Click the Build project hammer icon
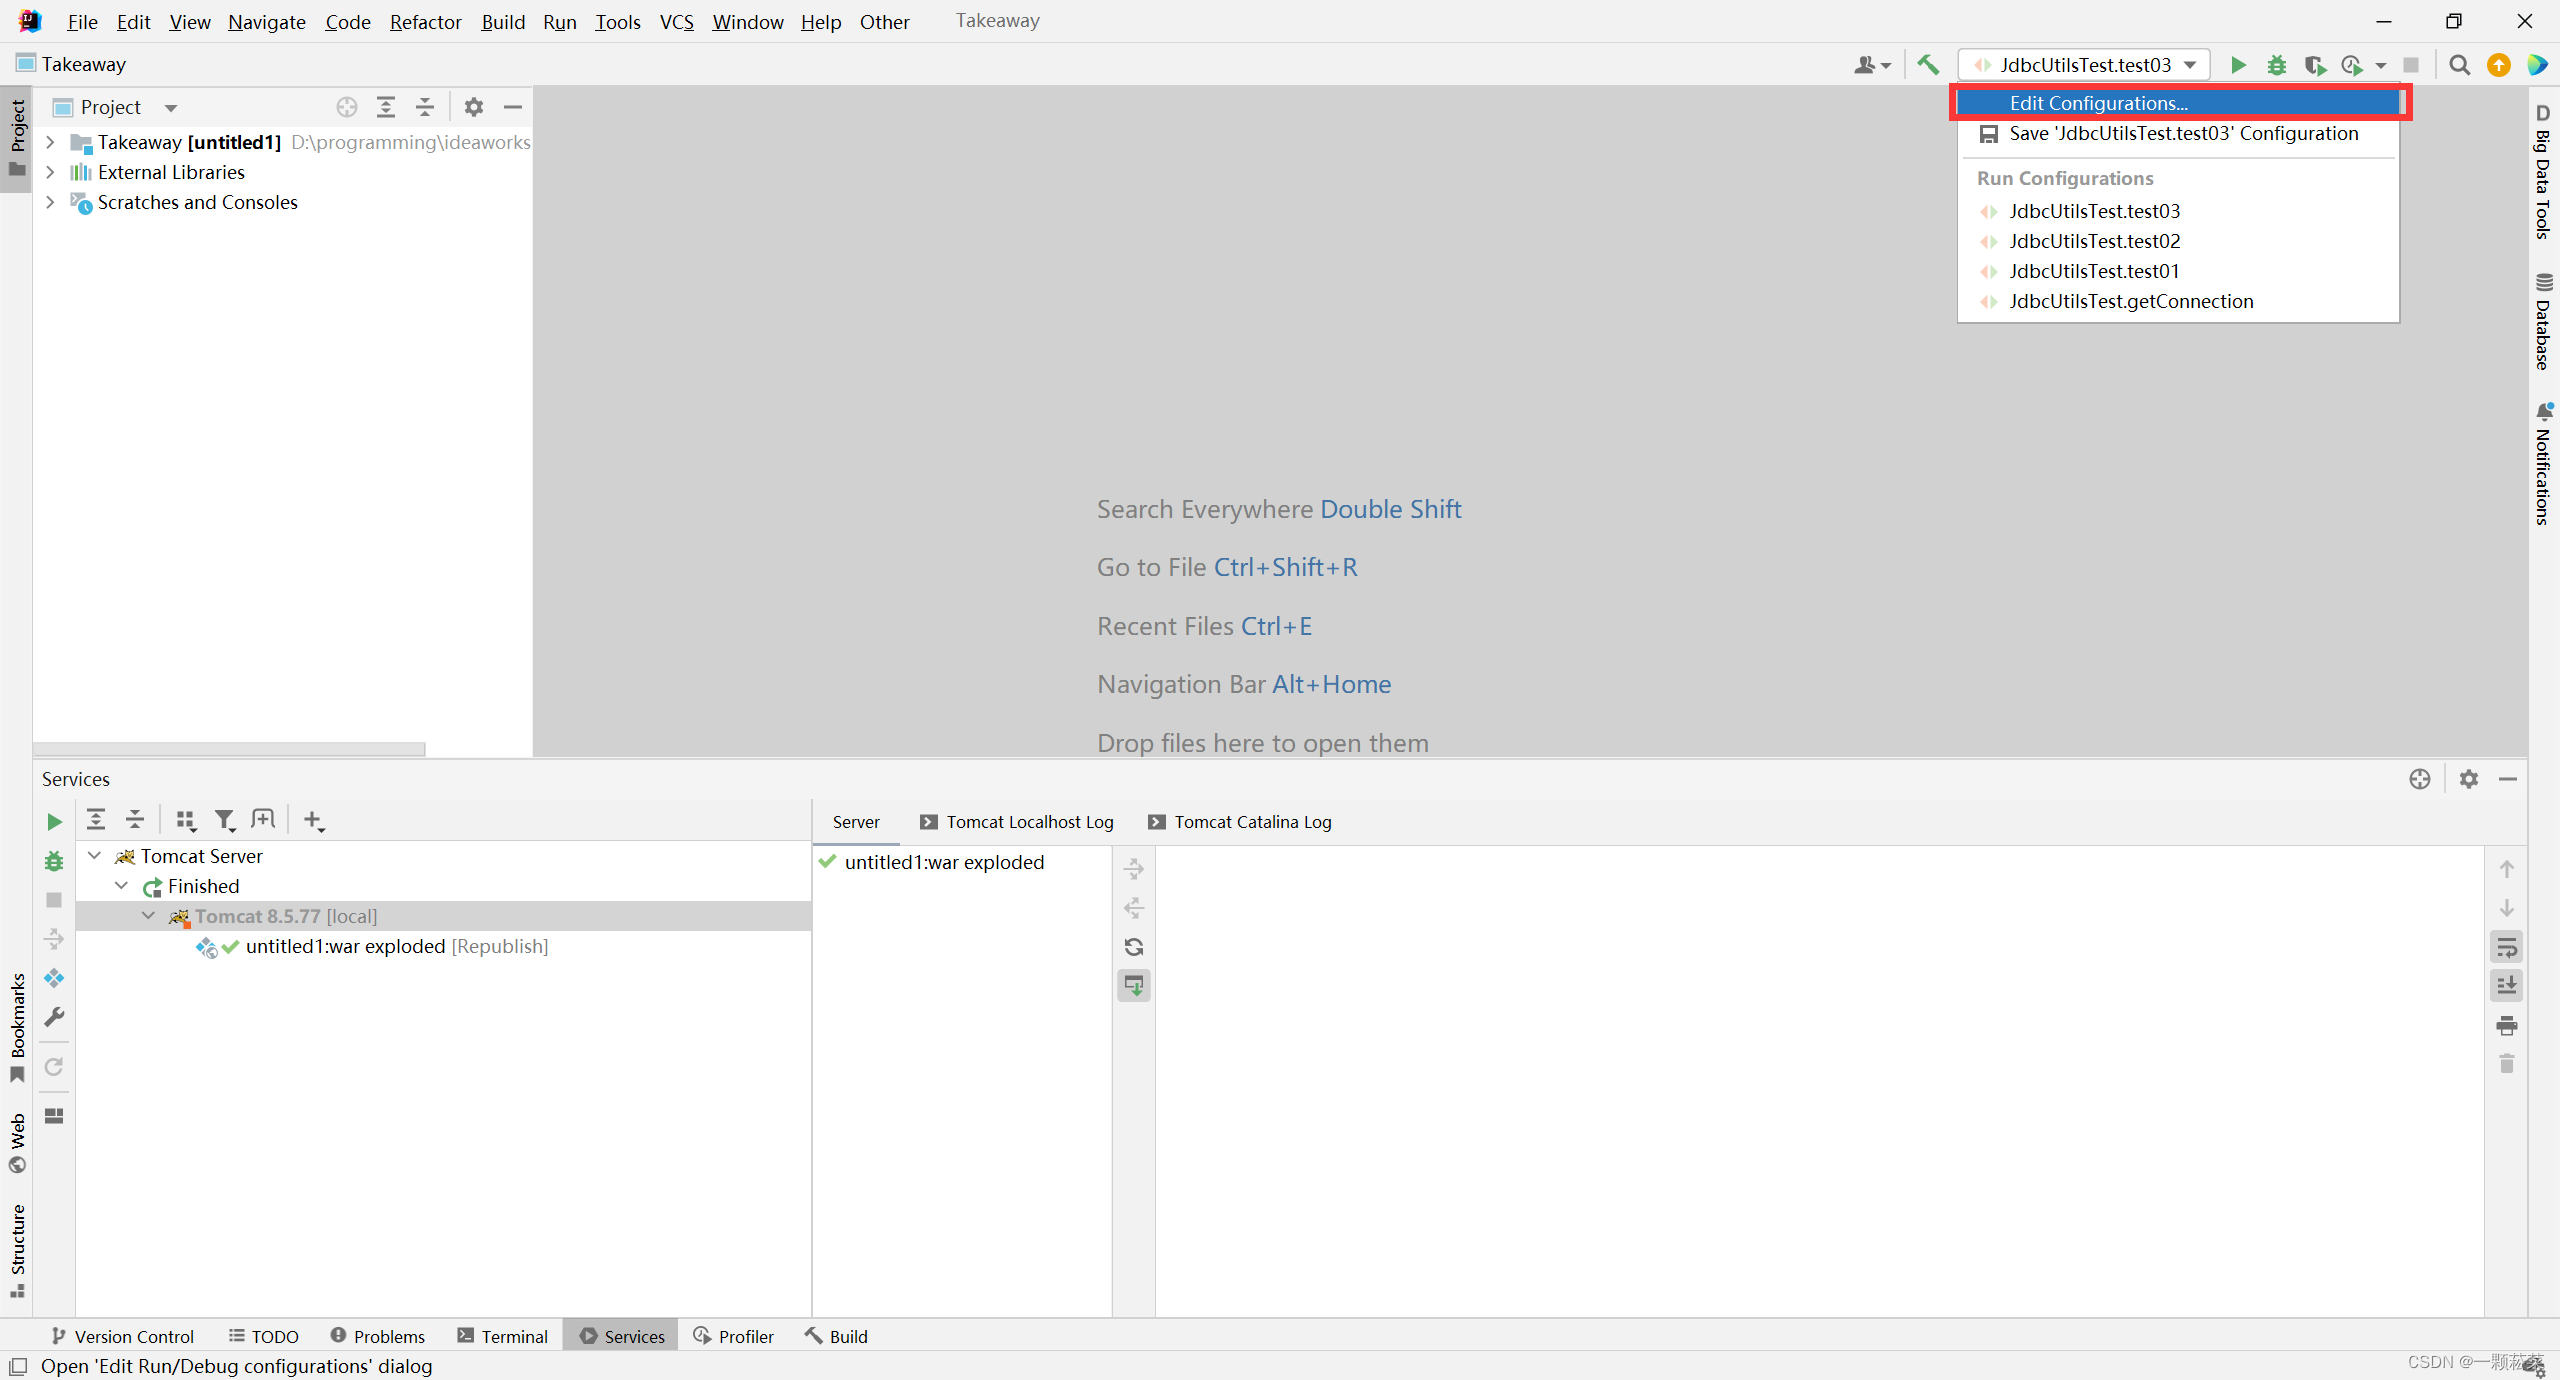Viewport: 2560px width, 1380px height. (1928, 65)
